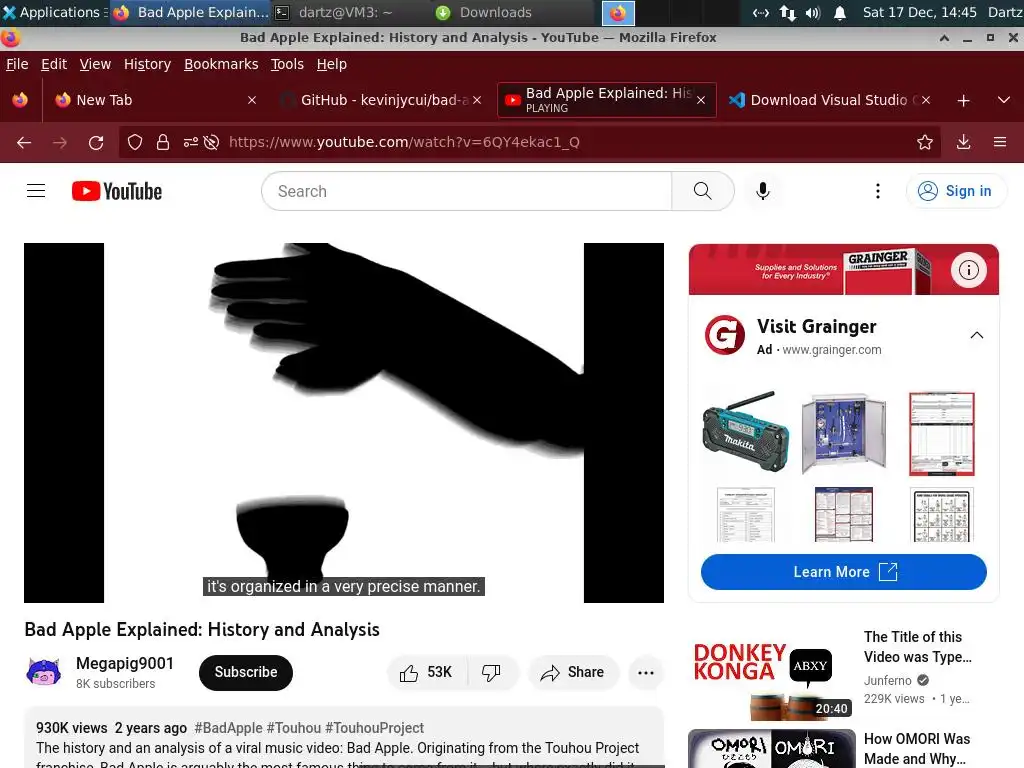Viewport: 1024px width, 768px height.
Task: Click the Share button
Action: (x=573, y=672)
